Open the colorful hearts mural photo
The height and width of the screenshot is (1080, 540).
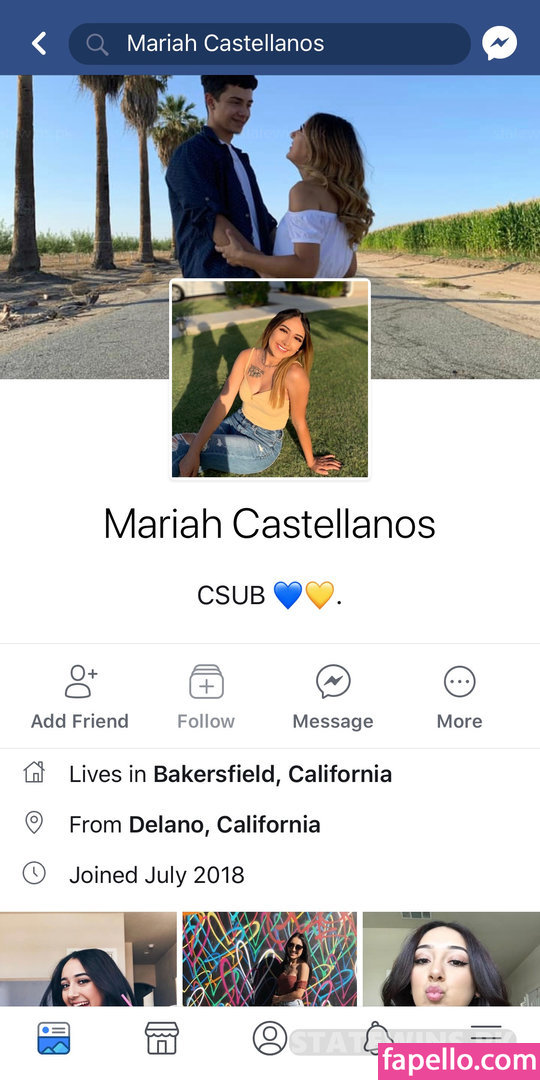click(x=270, y=959)
